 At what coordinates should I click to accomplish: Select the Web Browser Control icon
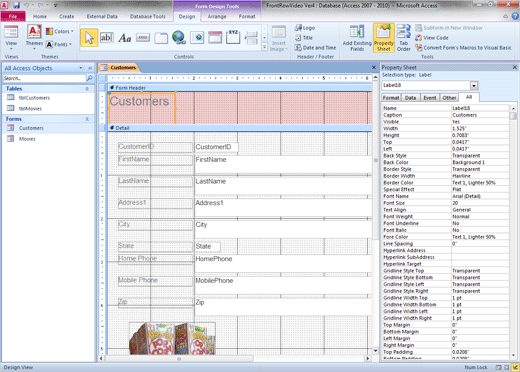pos(197,38)
